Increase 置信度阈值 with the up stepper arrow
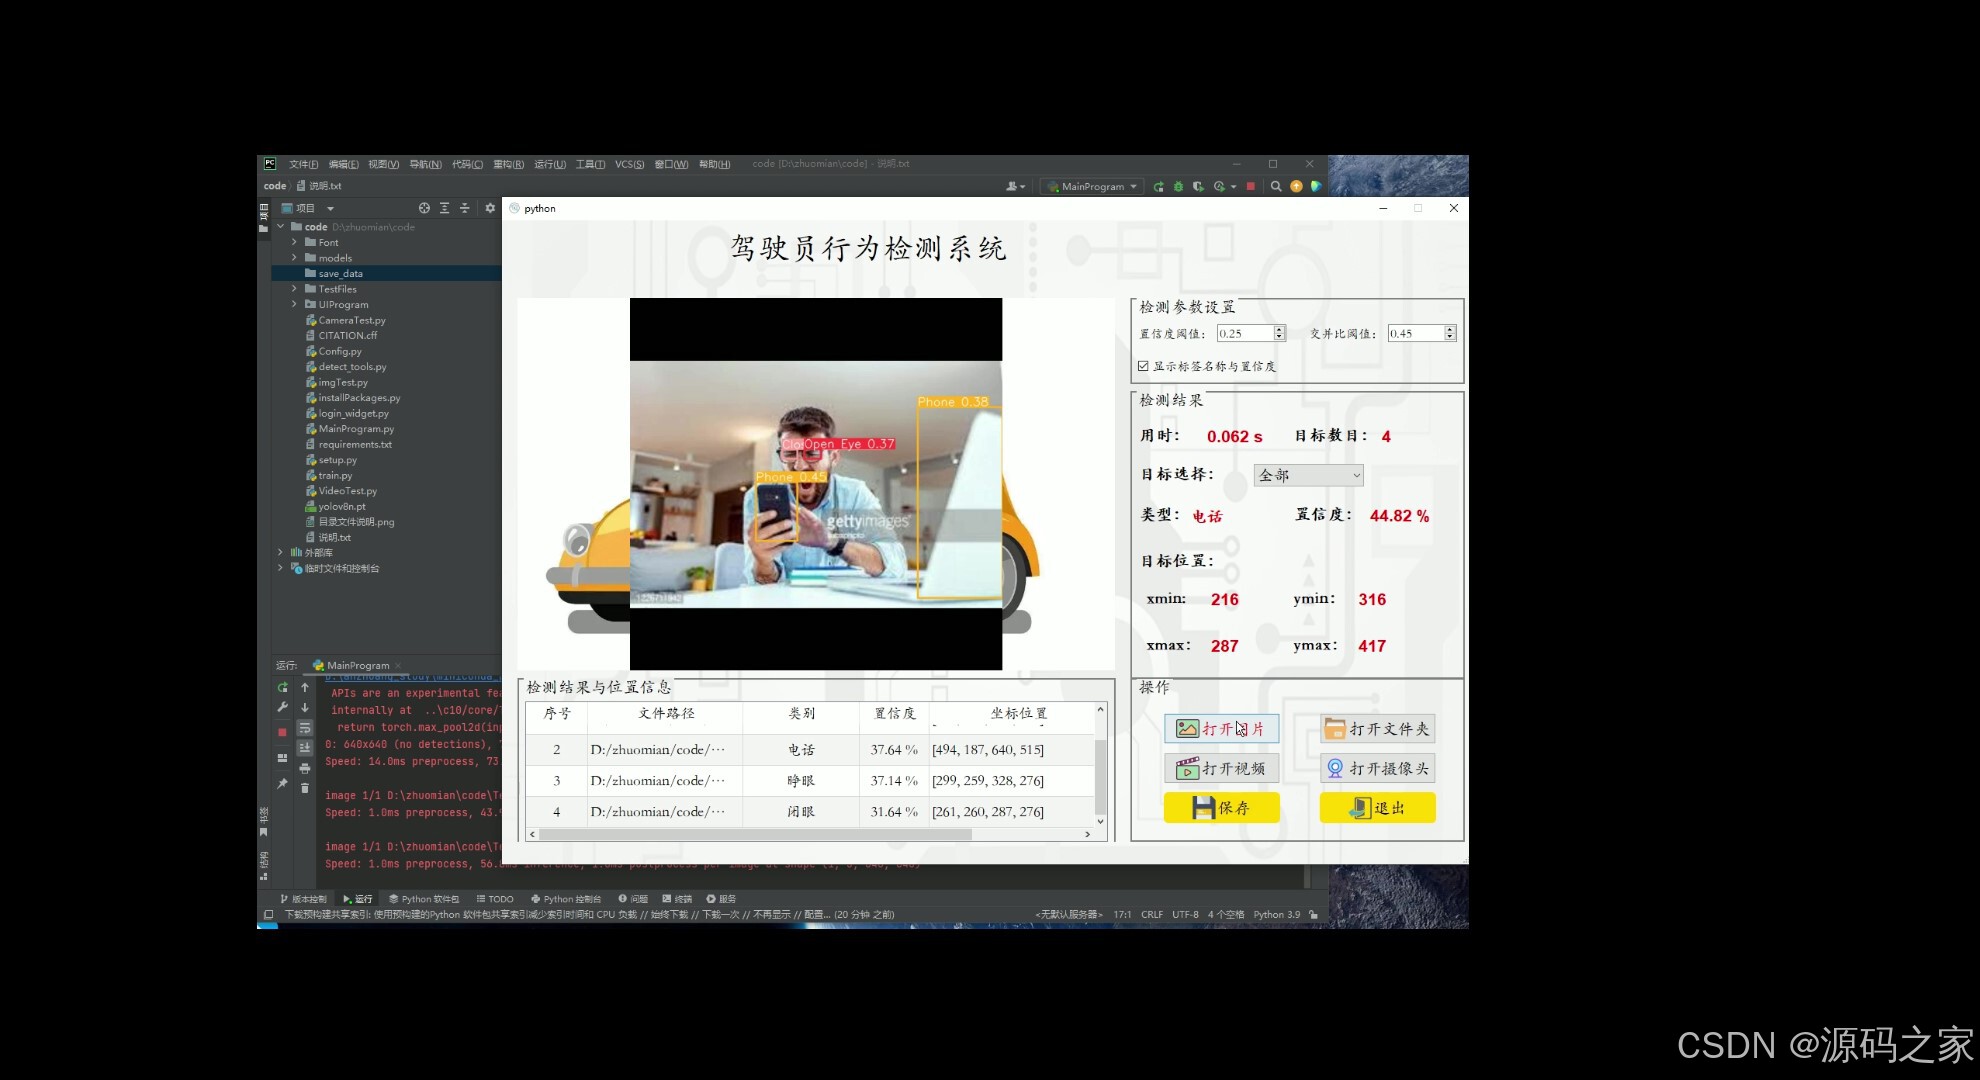The image size is (1980, 1080). [1278, 329]
